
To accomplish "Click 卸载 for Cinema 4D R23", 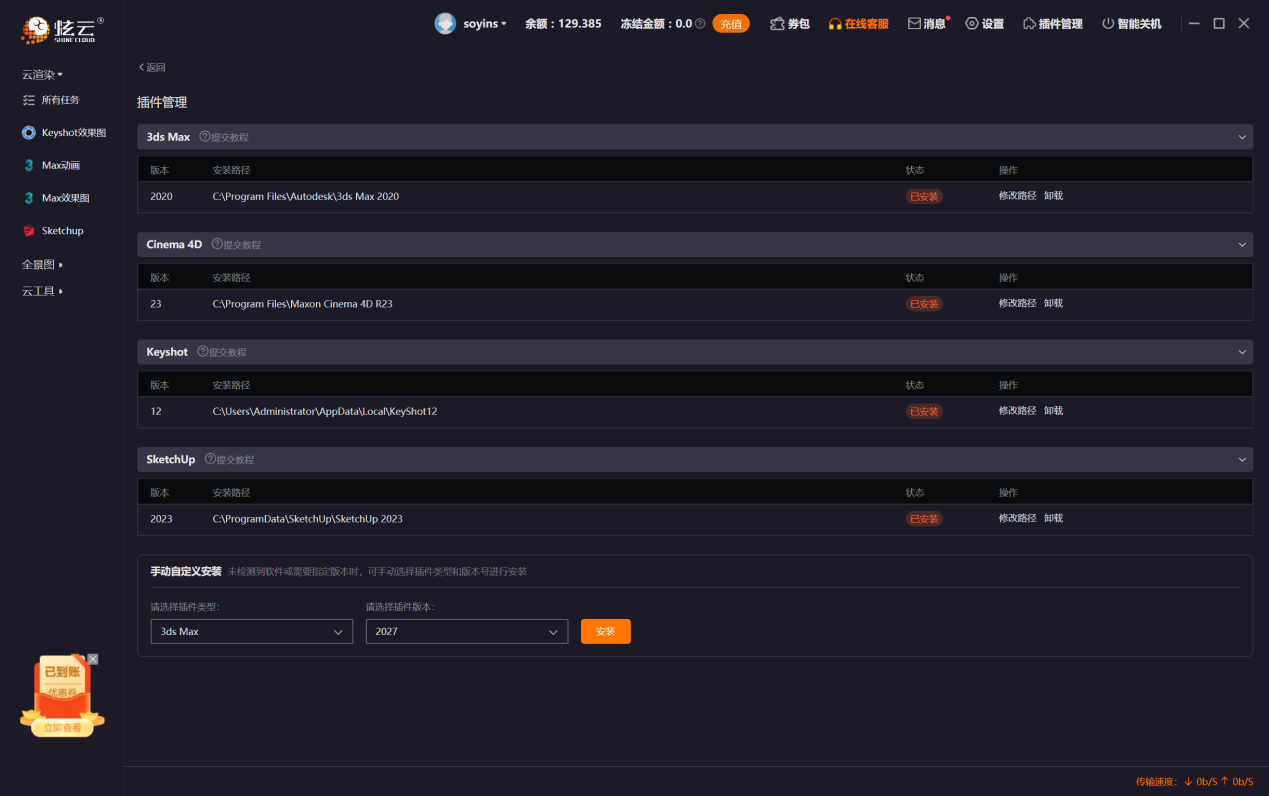I will [x=1053, y=303].
